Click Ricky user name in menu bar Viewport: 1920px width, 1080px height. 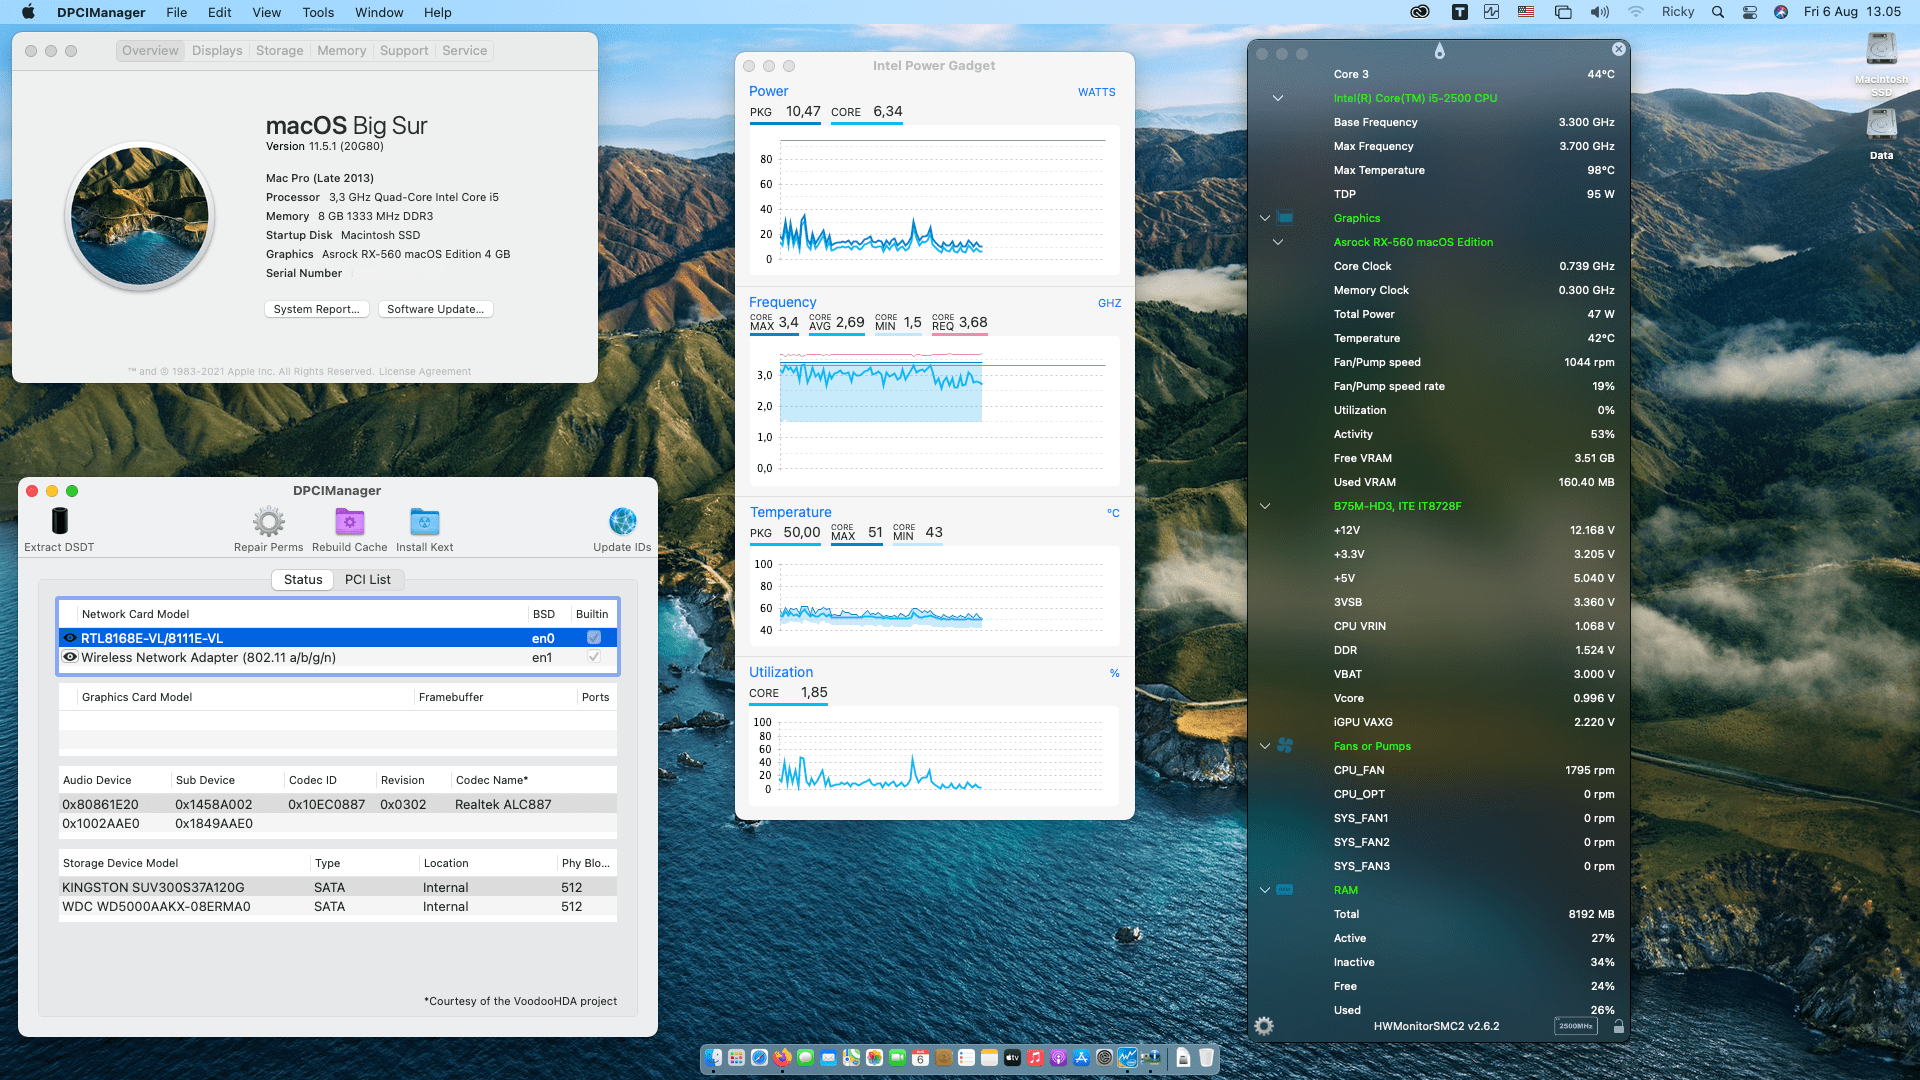point(1678,12)
